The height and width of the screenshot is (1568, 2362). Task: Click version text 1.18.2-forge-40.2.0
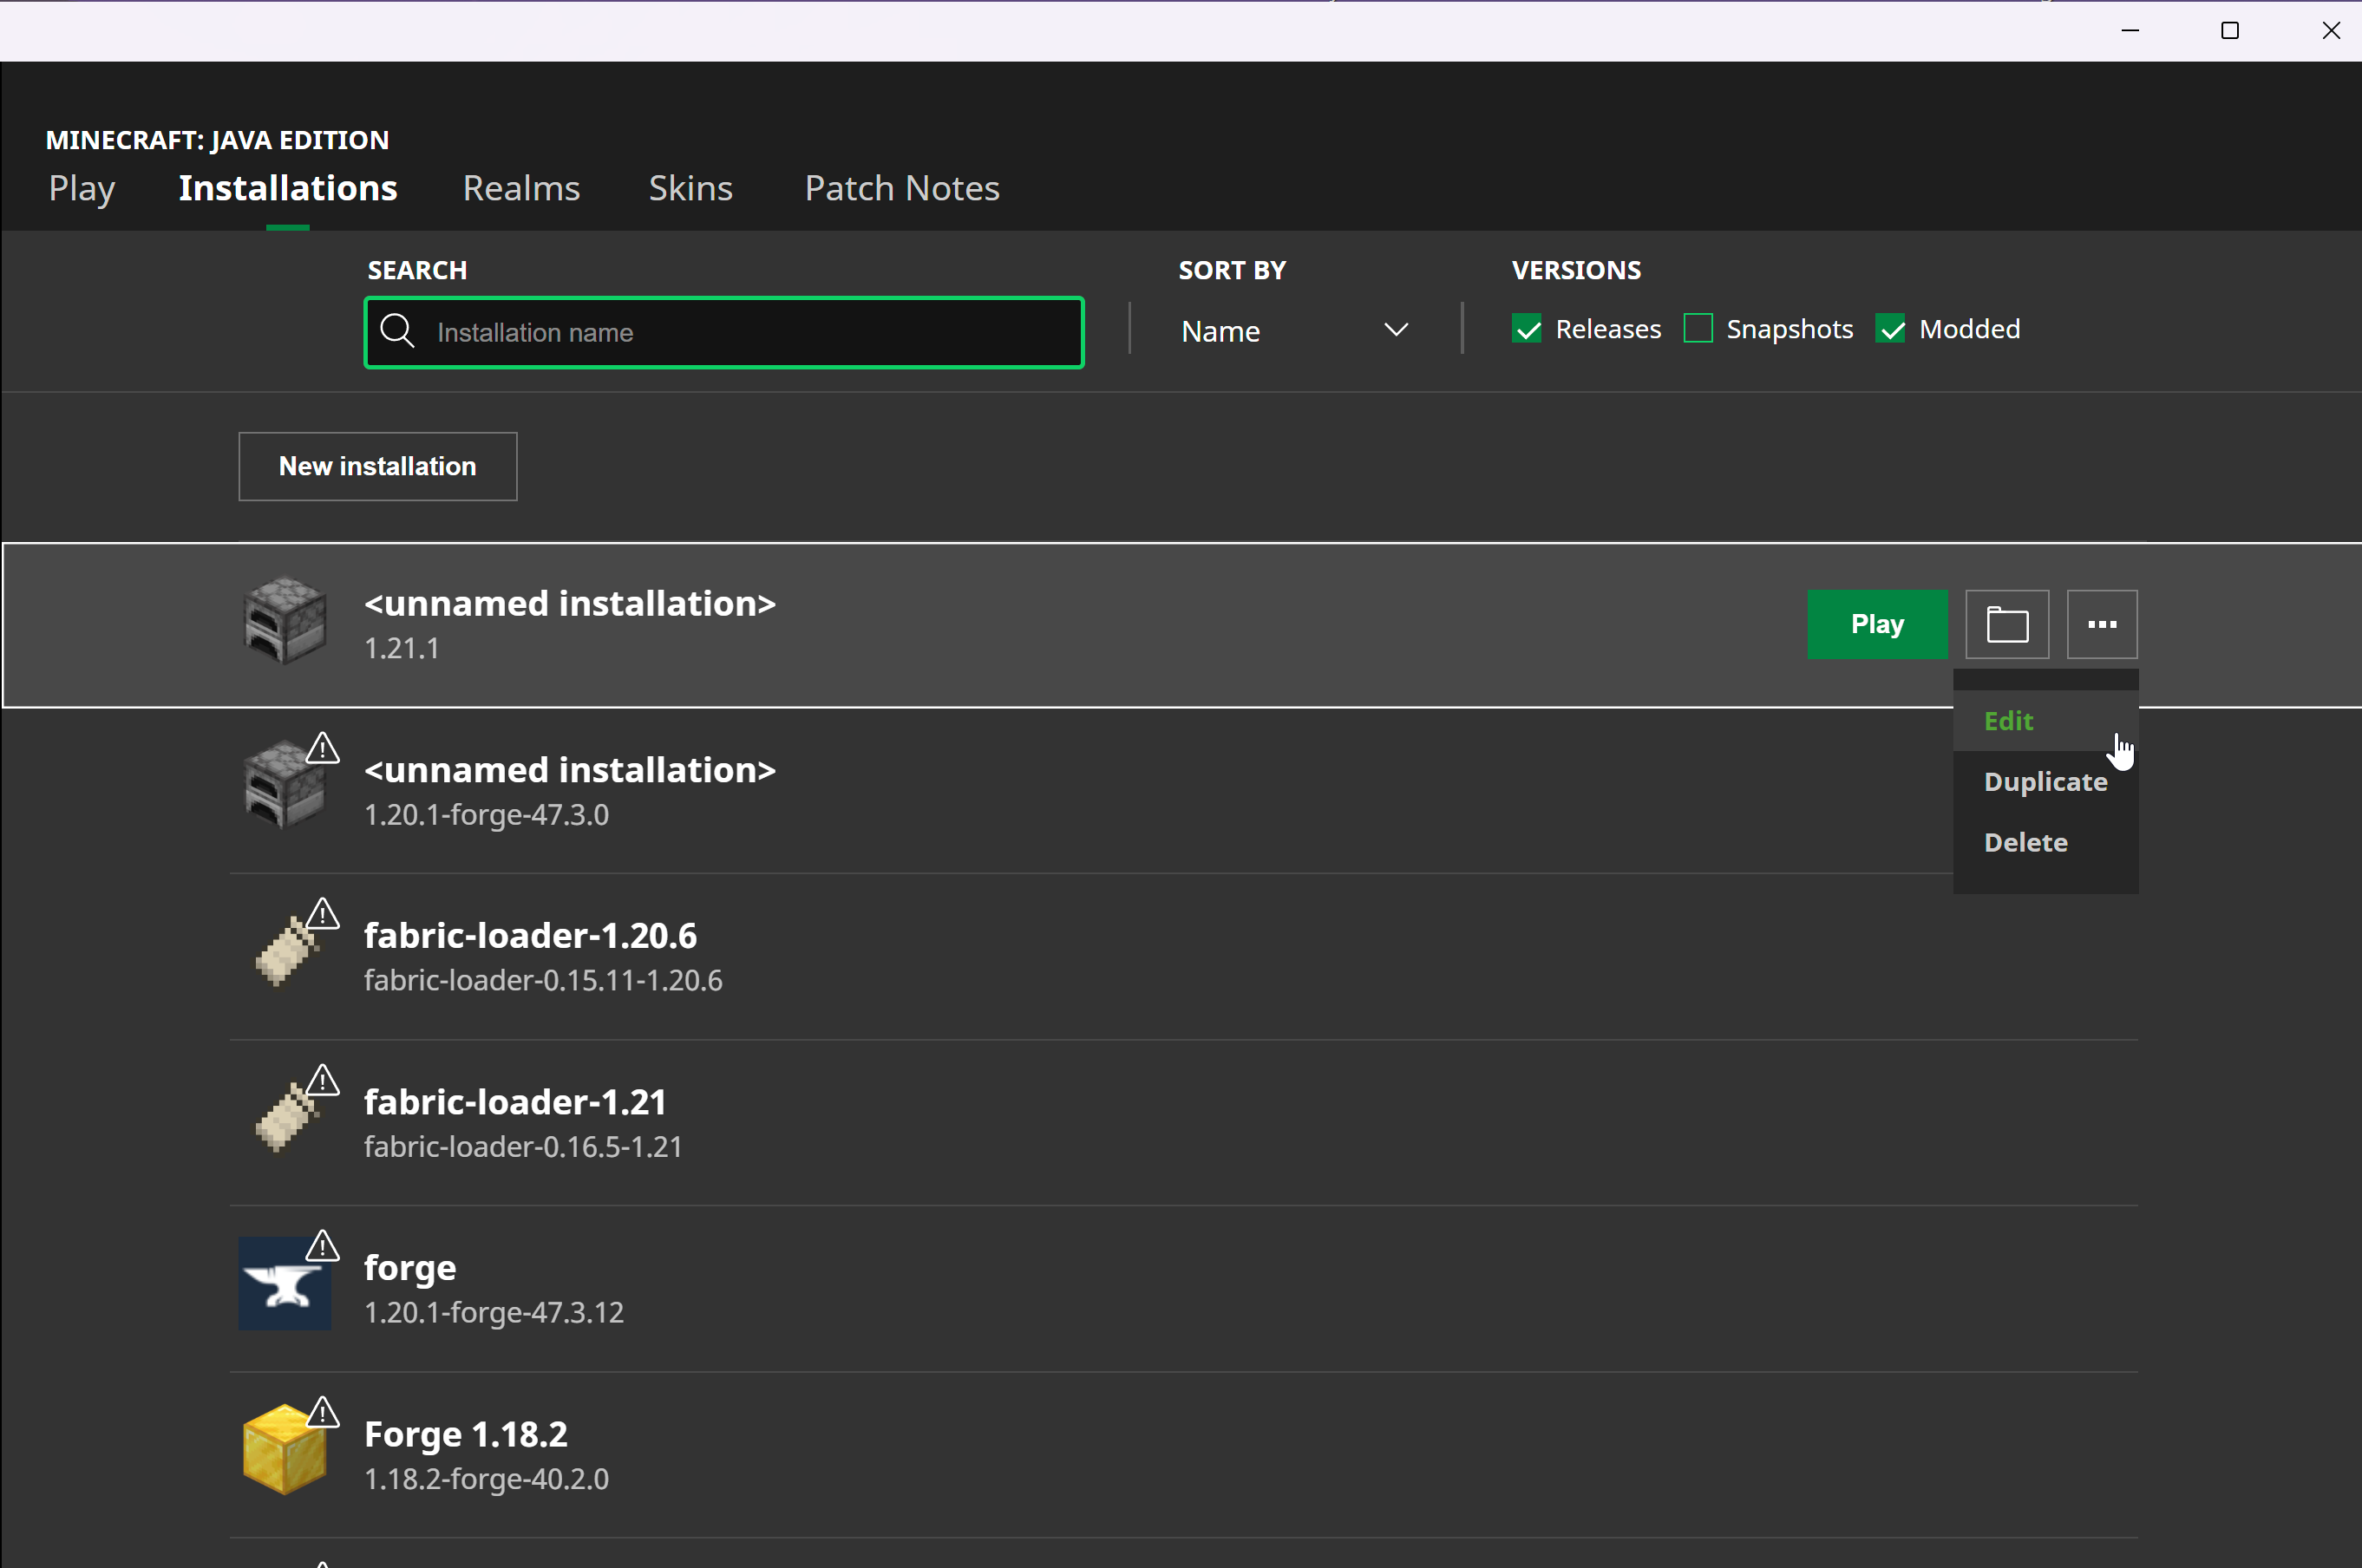486,1478
